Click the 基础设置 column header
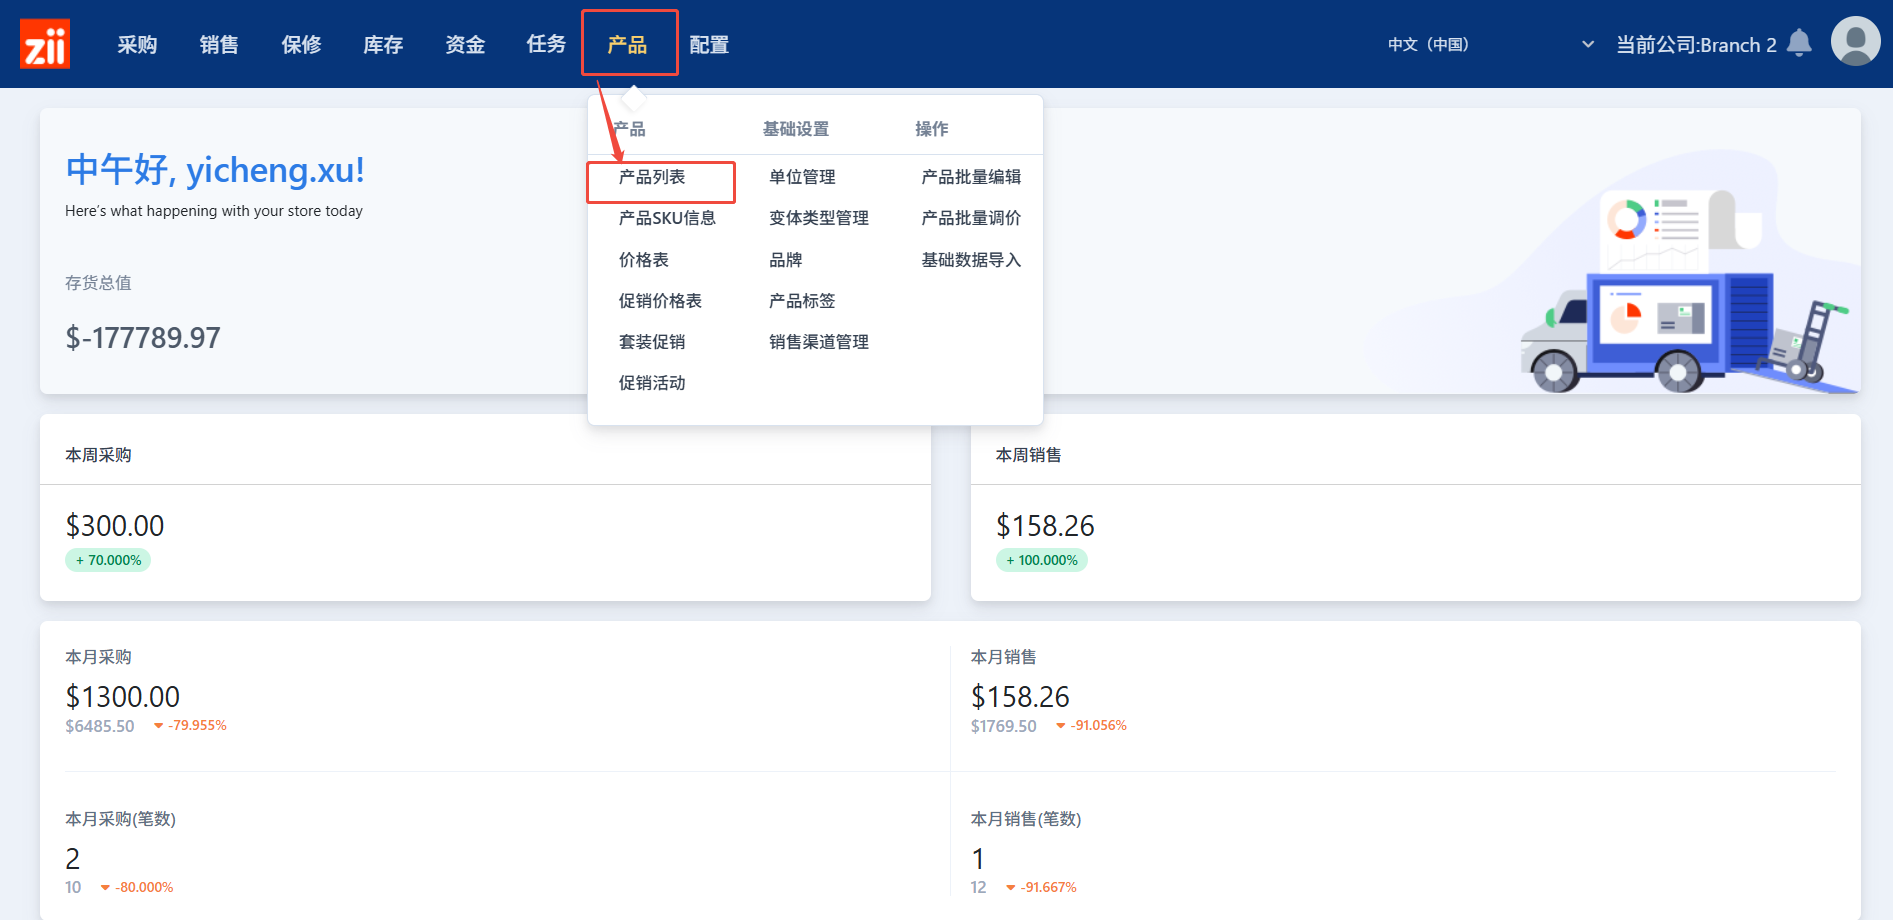Viewport: 1893px width, 920px height. coord(796,129)
